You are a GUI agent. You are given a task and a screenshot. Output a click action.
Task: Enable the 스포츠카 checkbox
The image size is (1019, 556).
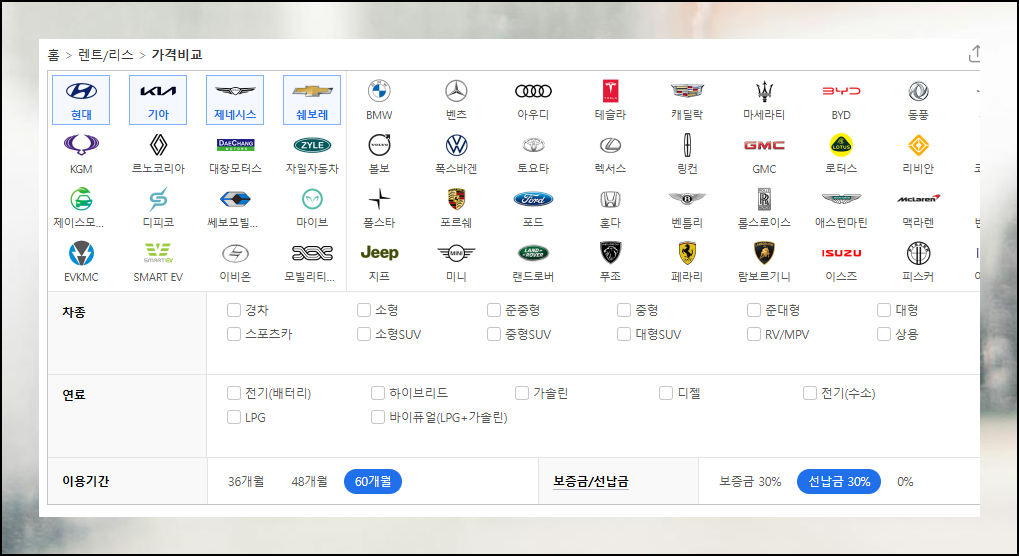pos(234,334)
